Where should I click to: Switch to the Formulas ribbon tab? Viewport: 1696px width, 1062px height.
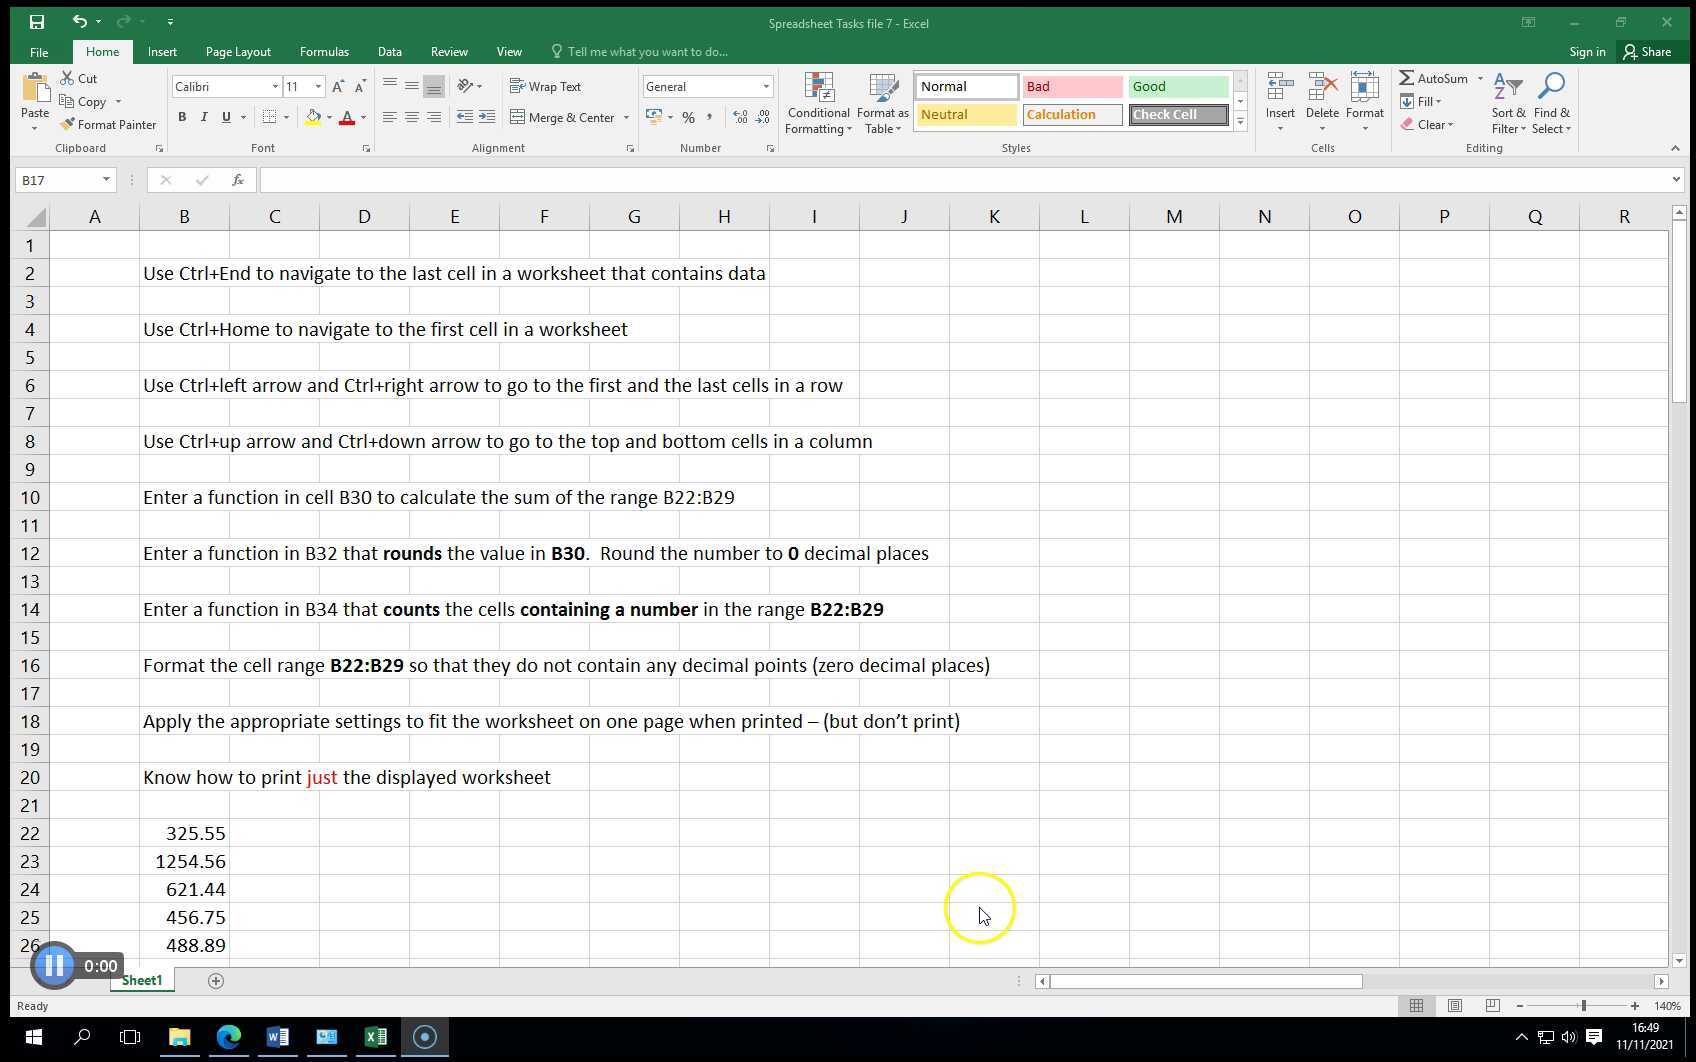point(323,51)
